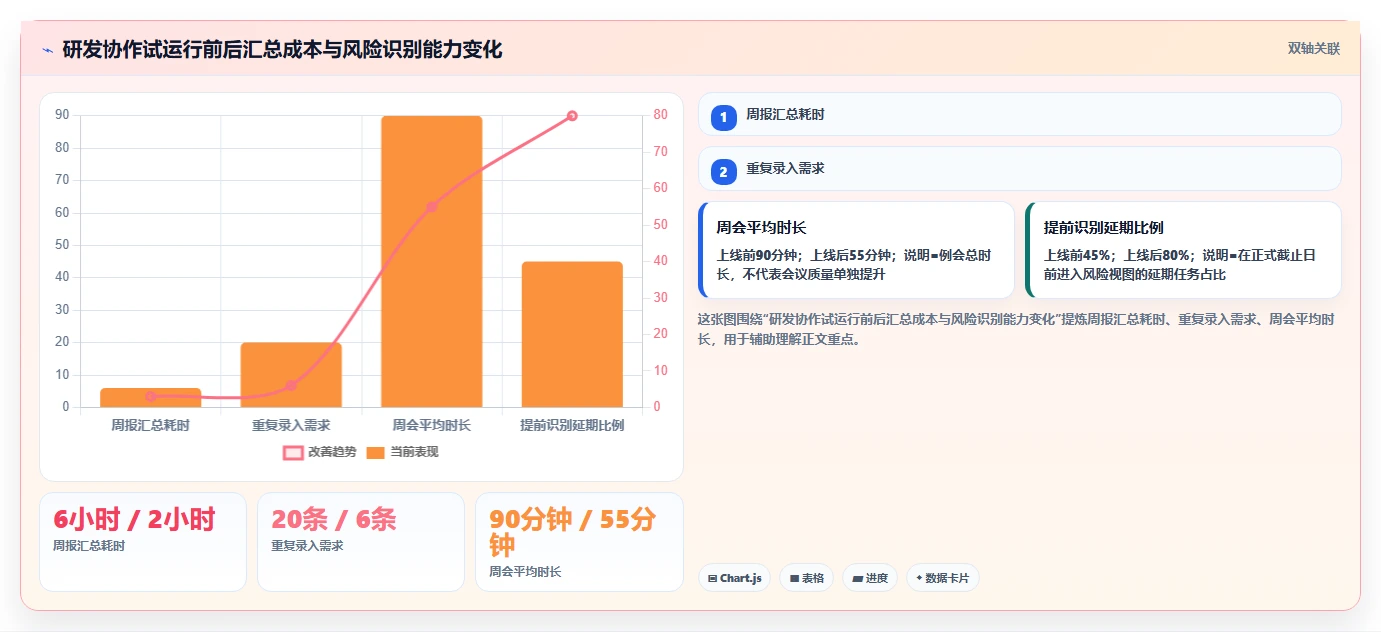Click the main title 研发协作试运行前后汇总成本

[x=282, y=49]
